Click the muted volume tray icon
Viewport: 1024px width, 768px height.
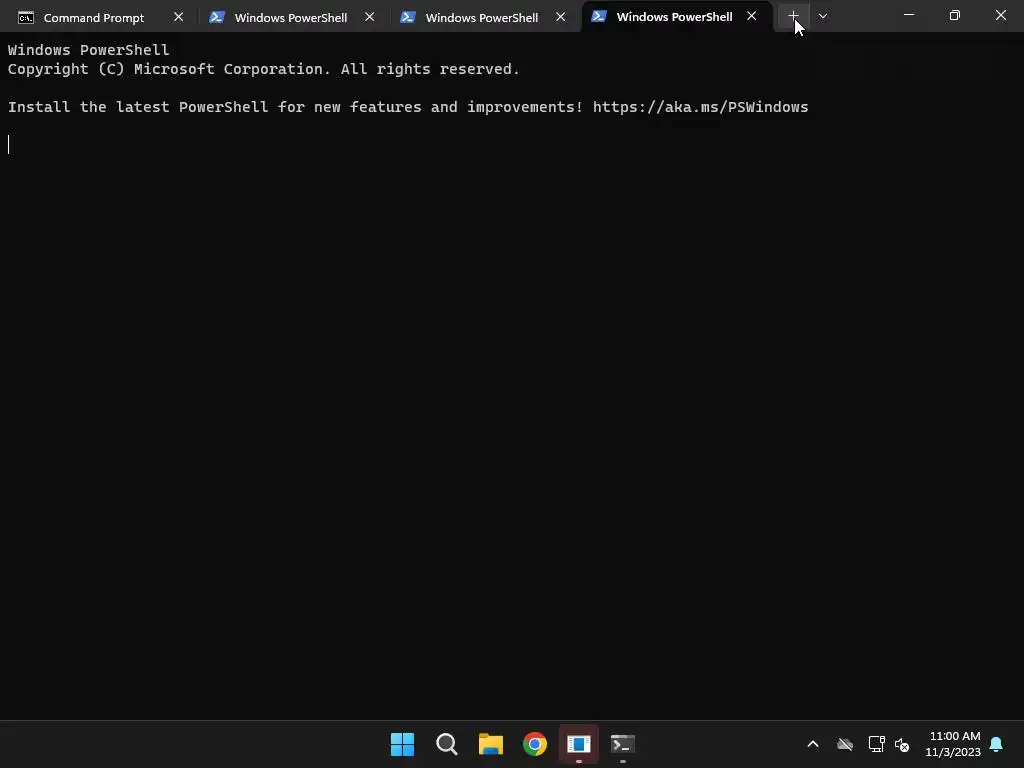tap(902, 744)
